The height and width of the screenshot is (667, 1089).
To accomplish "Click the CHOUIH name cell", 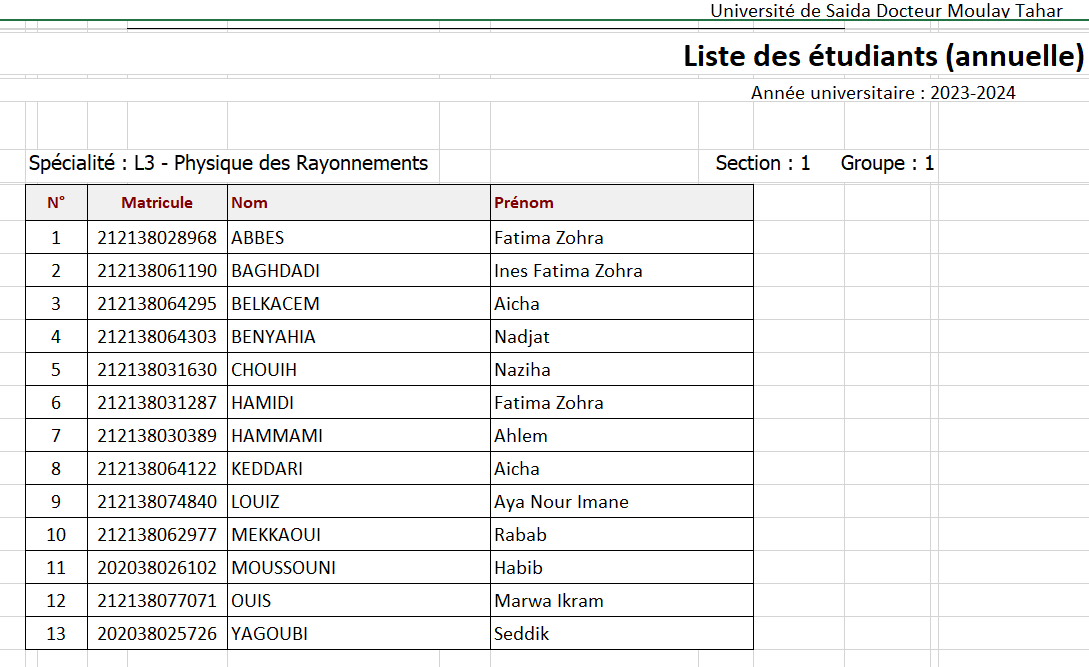I will tap(264, 370).
